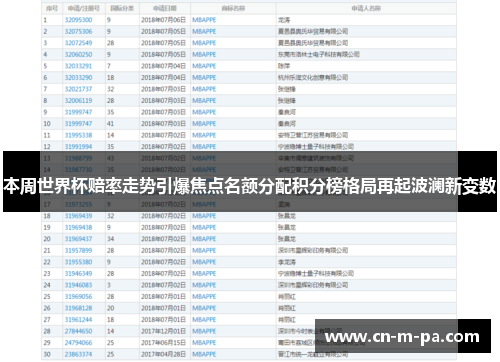500x362 pixels.
Task: Open application number 31946349
Action: click(x=78, y=274)
